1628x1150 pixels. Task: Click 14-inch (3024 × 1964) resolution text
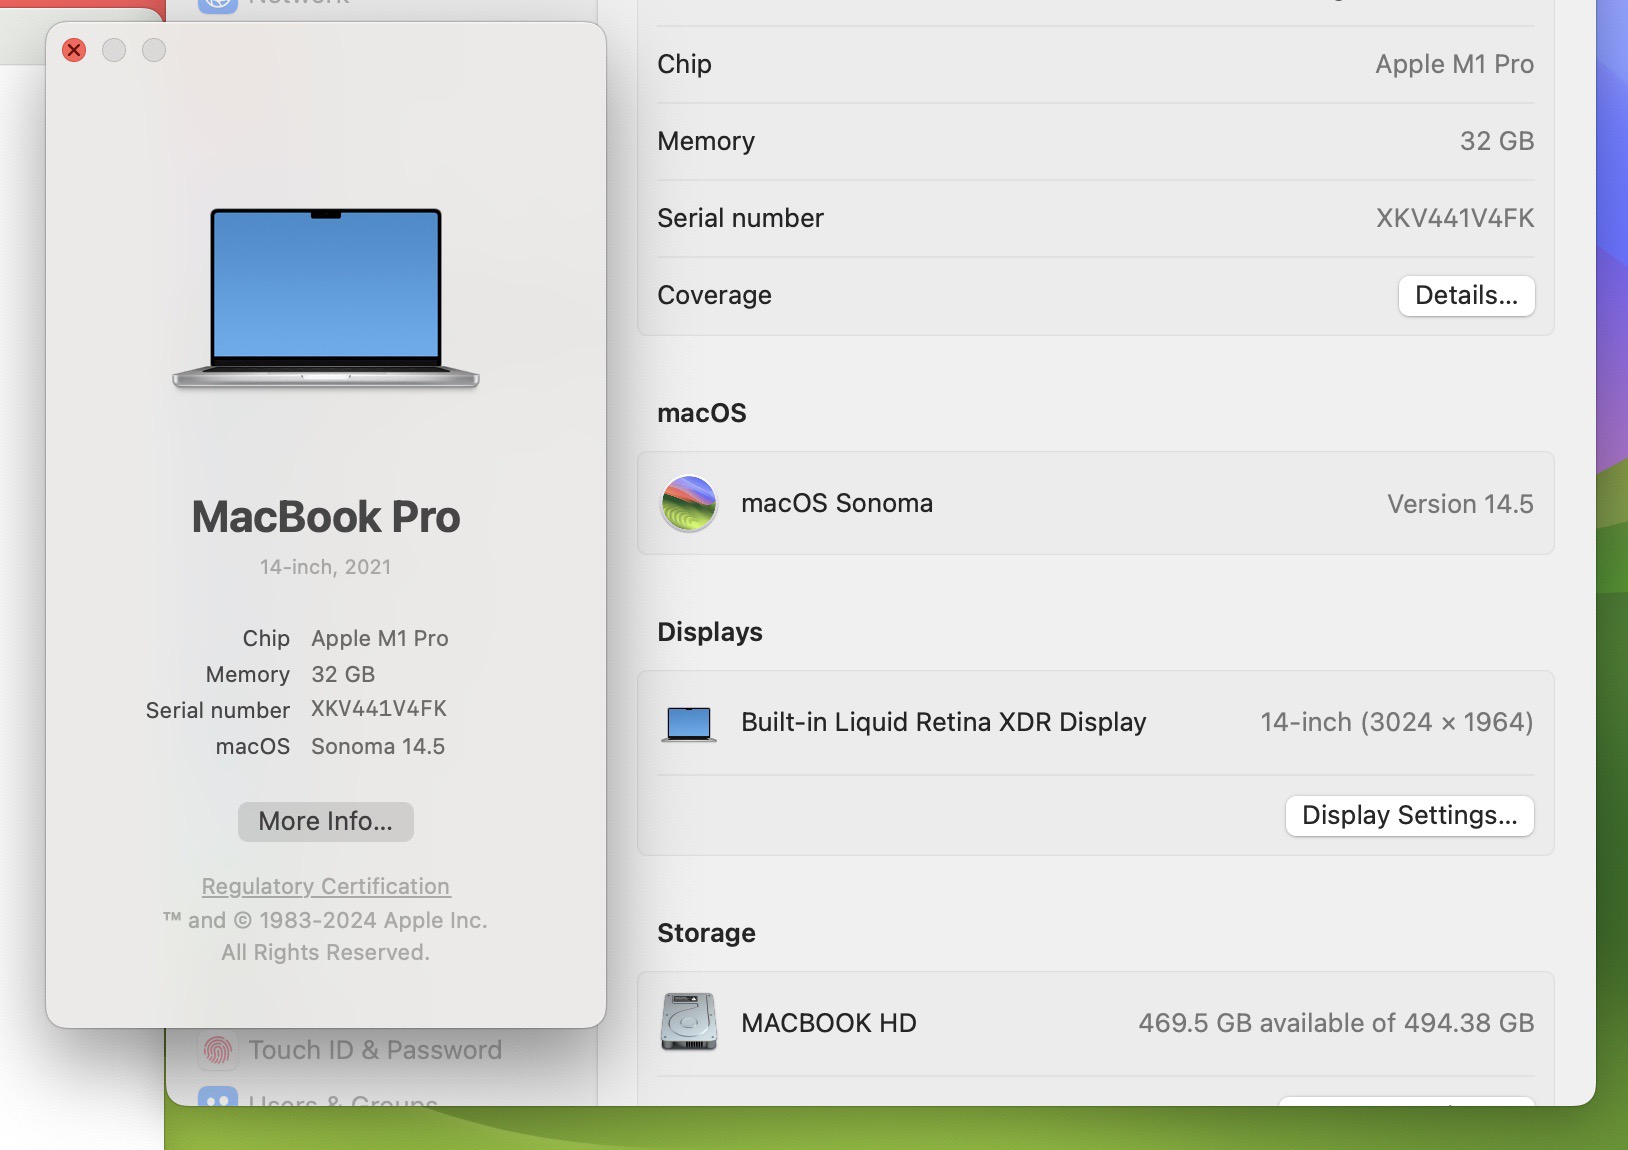[1397, 722]
